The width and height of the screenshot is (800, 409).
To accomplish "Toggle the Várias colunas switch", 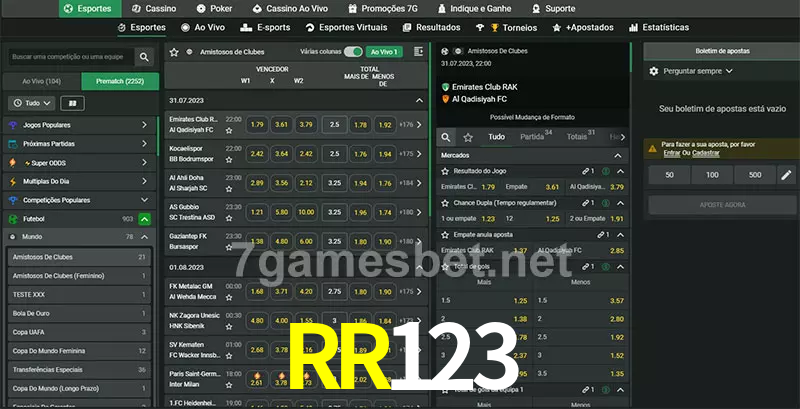I will (x=353, y=52).
